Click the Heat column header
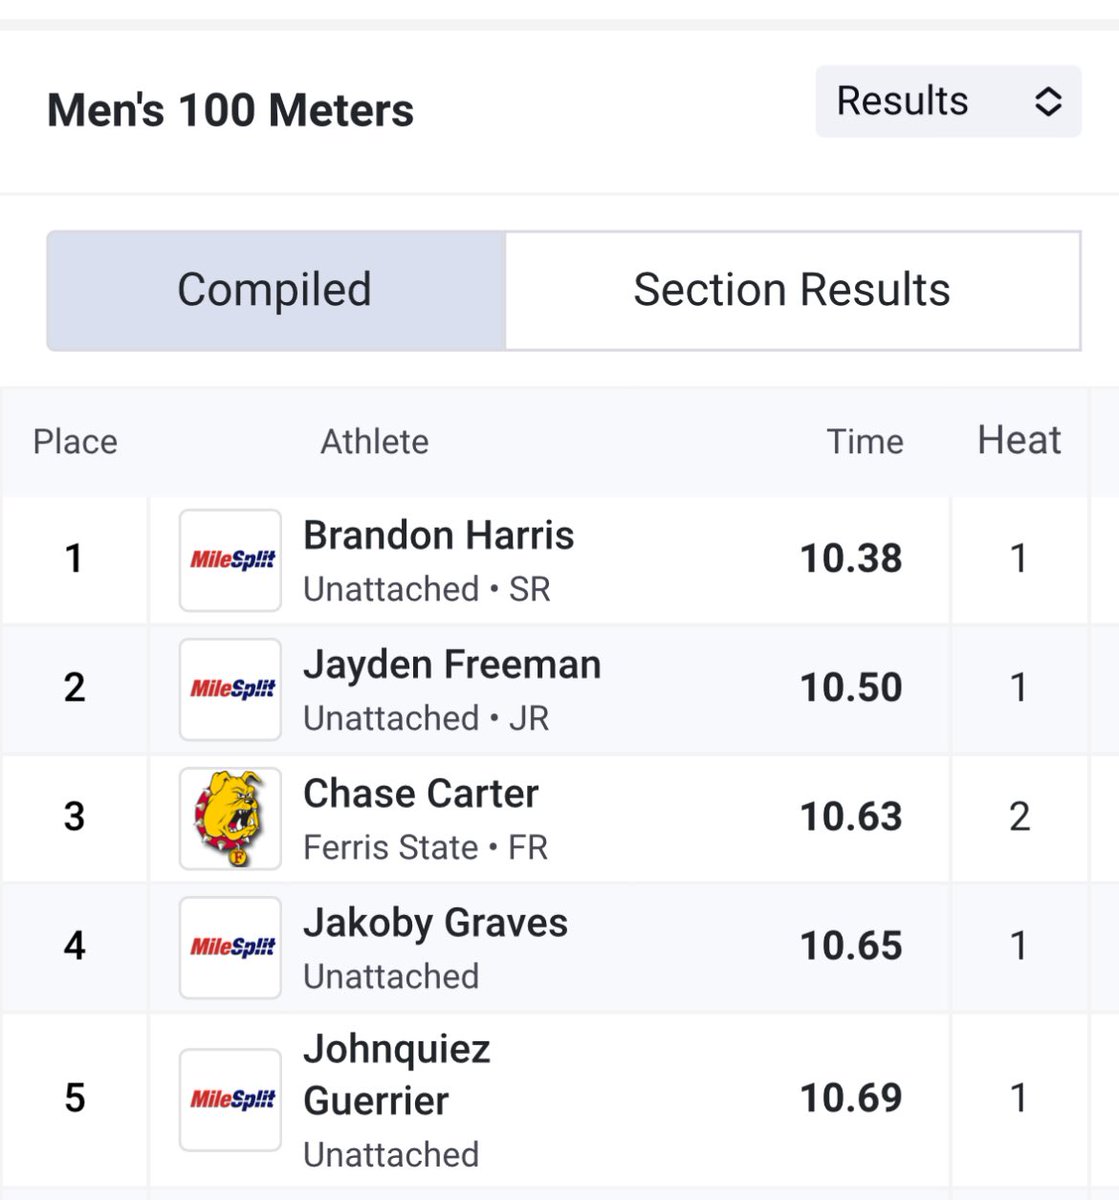This screenshot has height=1200, width=1119. click(x=1019, y=440)
